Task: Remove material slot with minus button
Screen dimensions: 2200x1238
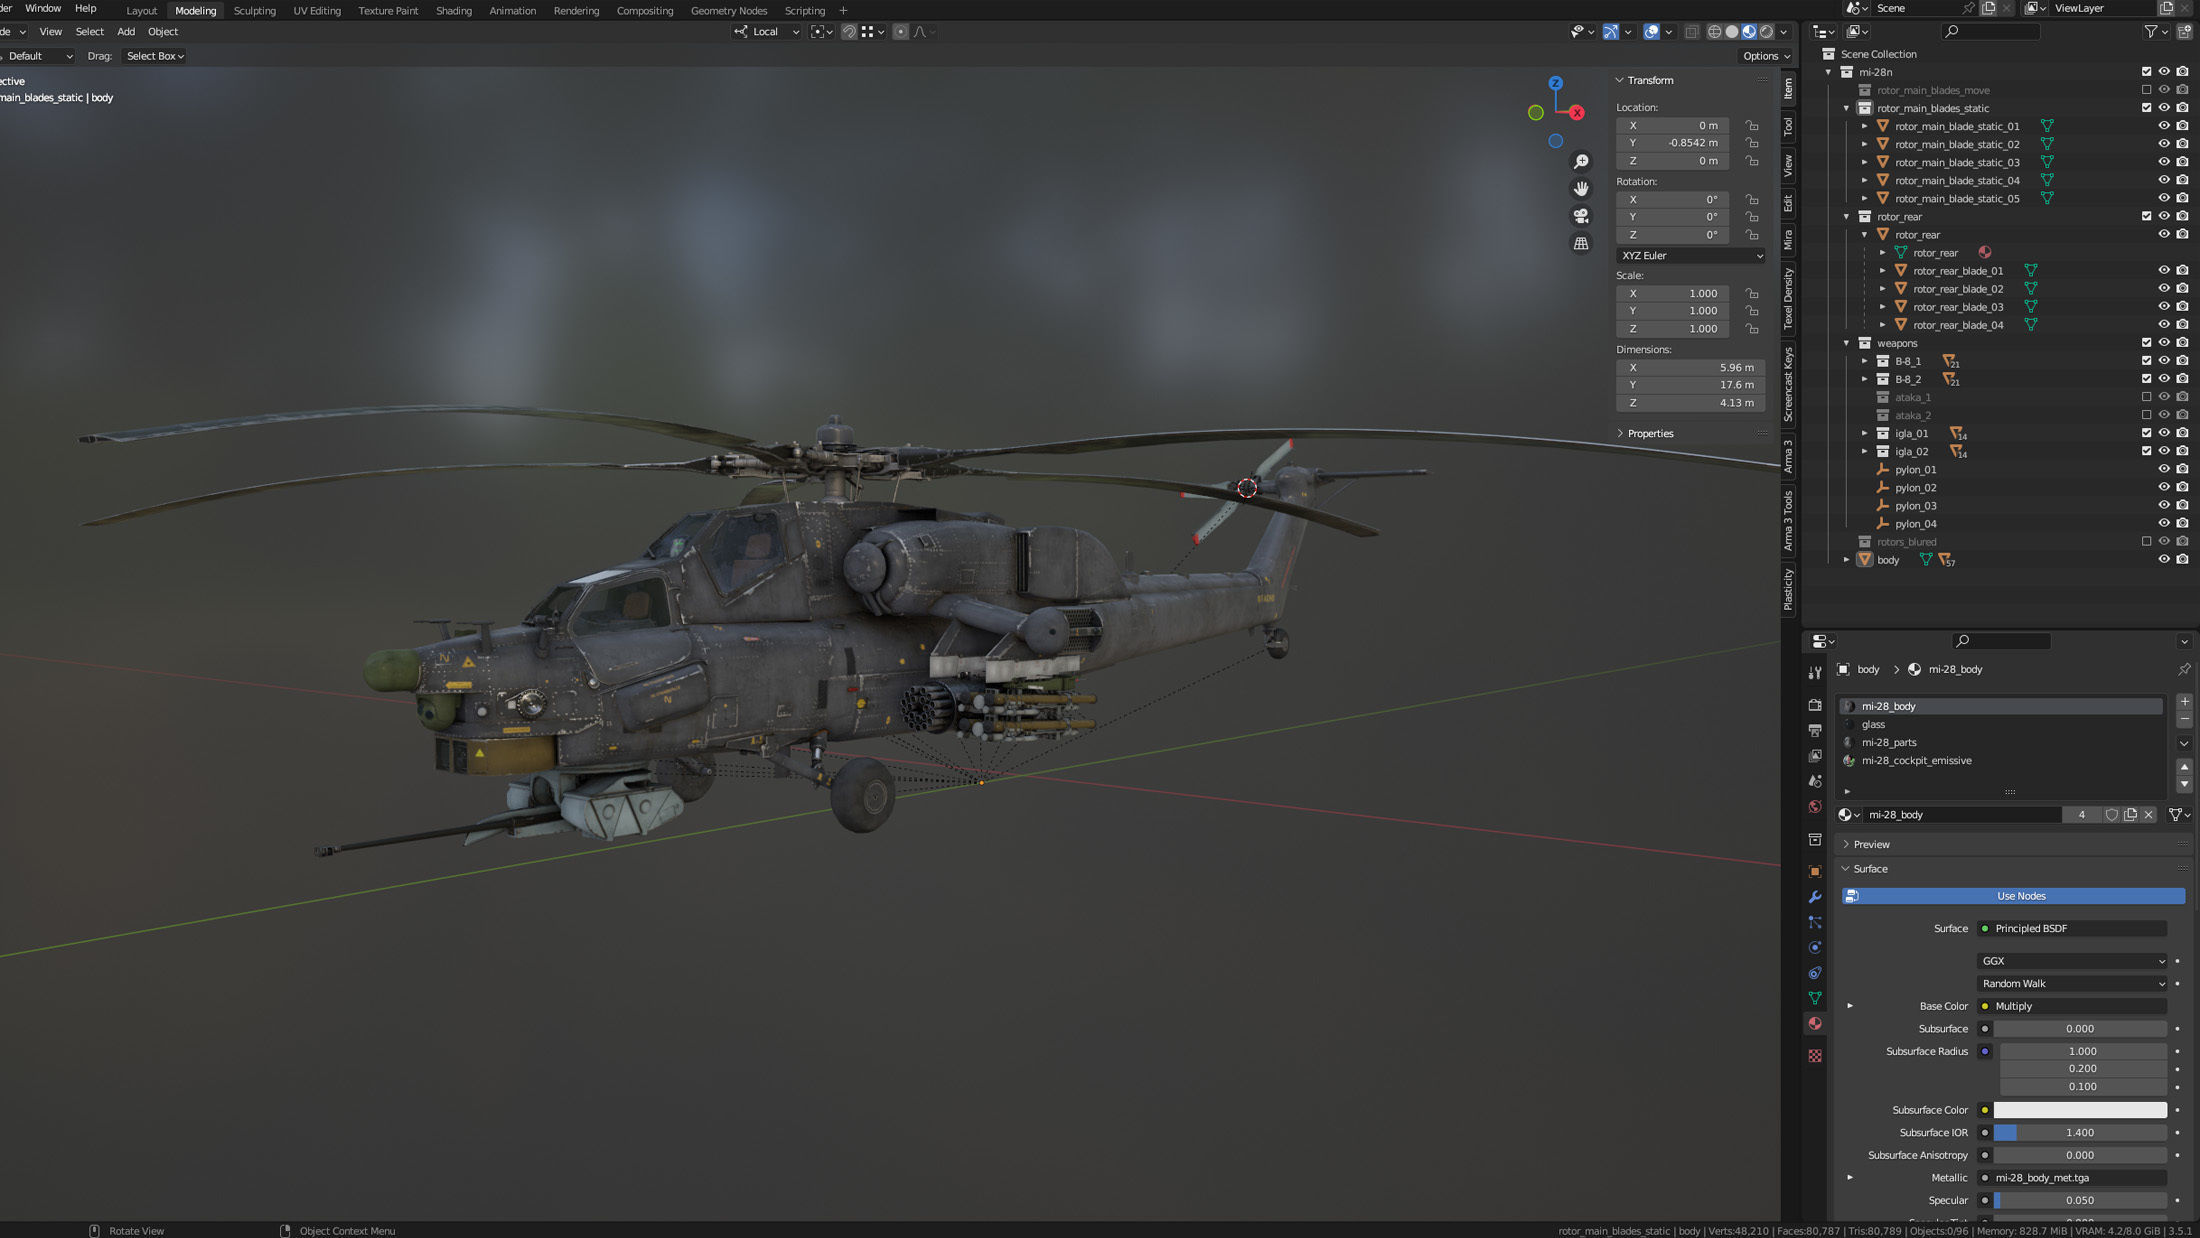Action: point(2184,720)
